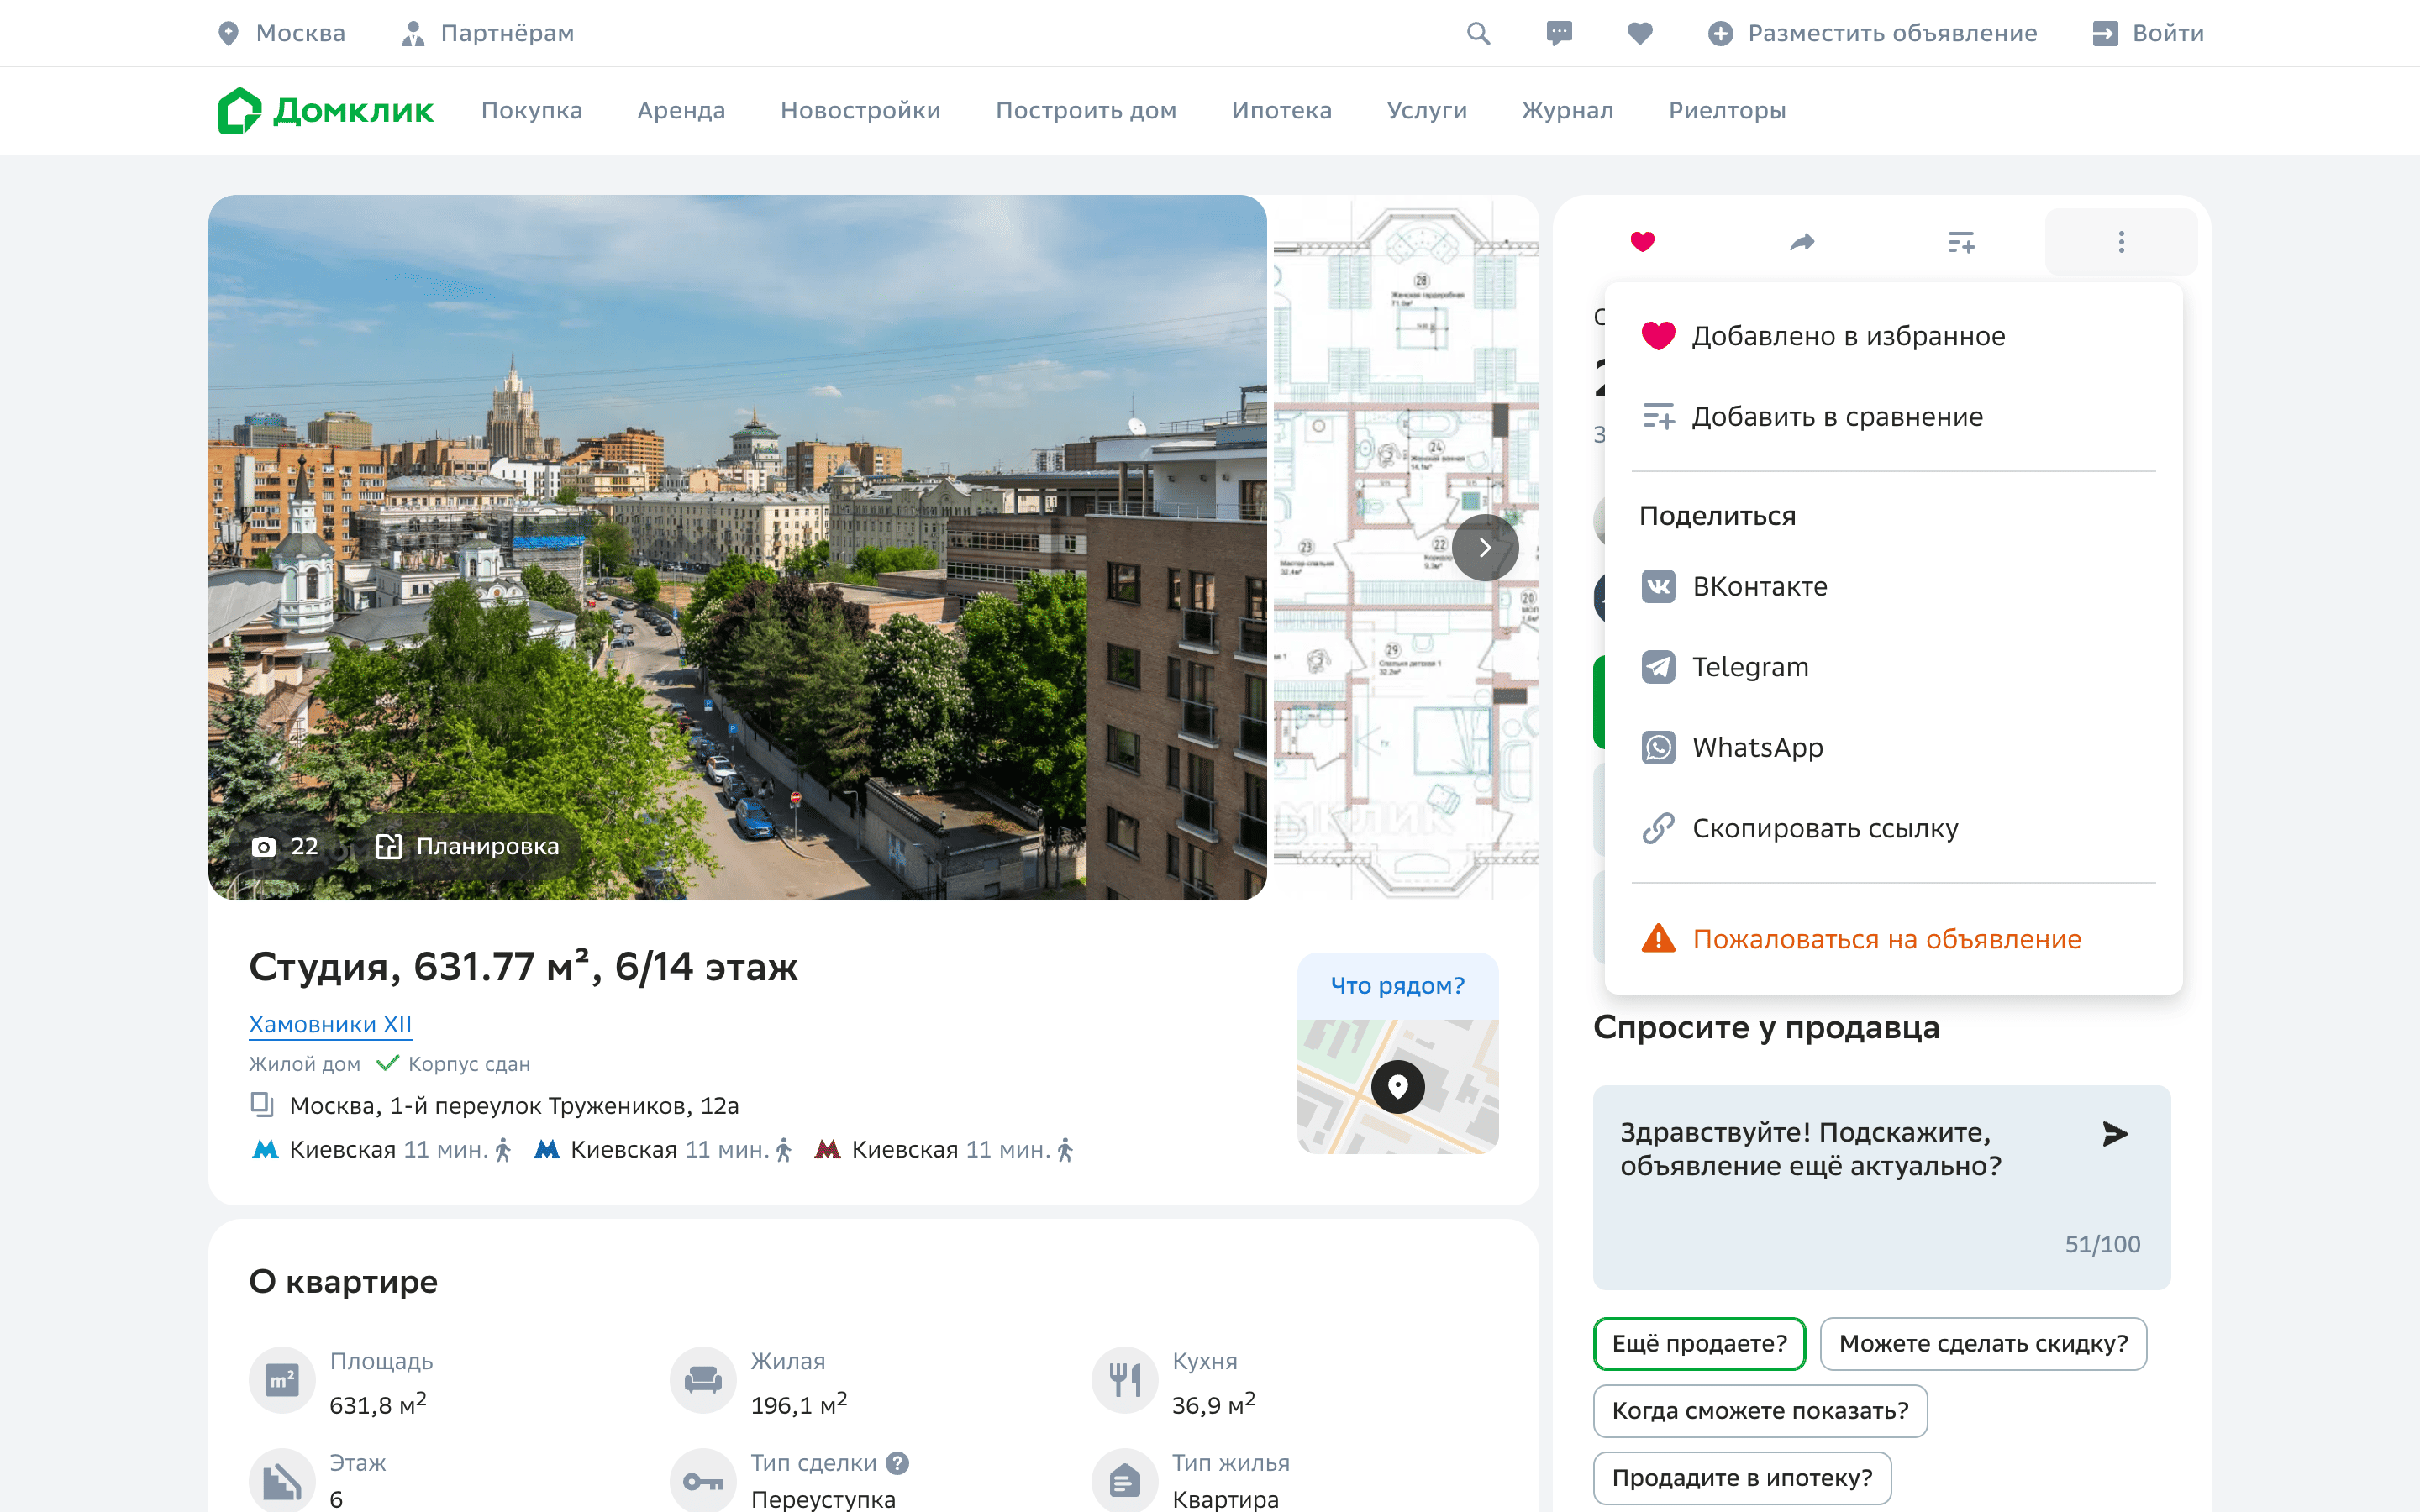Open the Услуги menu
Image resolution: width=2420 pixels, height=1512 pixels.
click(x=1427, y=110)
